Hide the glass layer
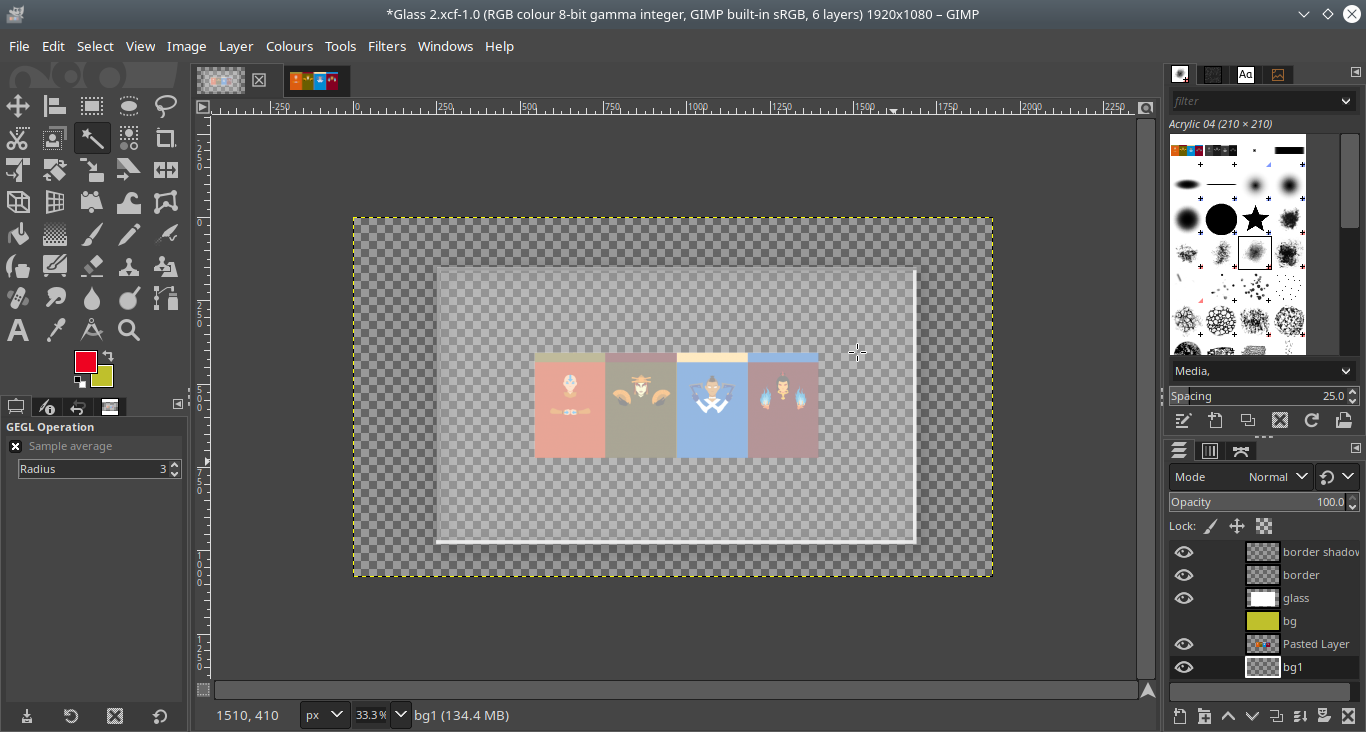 coord(1184,598)
